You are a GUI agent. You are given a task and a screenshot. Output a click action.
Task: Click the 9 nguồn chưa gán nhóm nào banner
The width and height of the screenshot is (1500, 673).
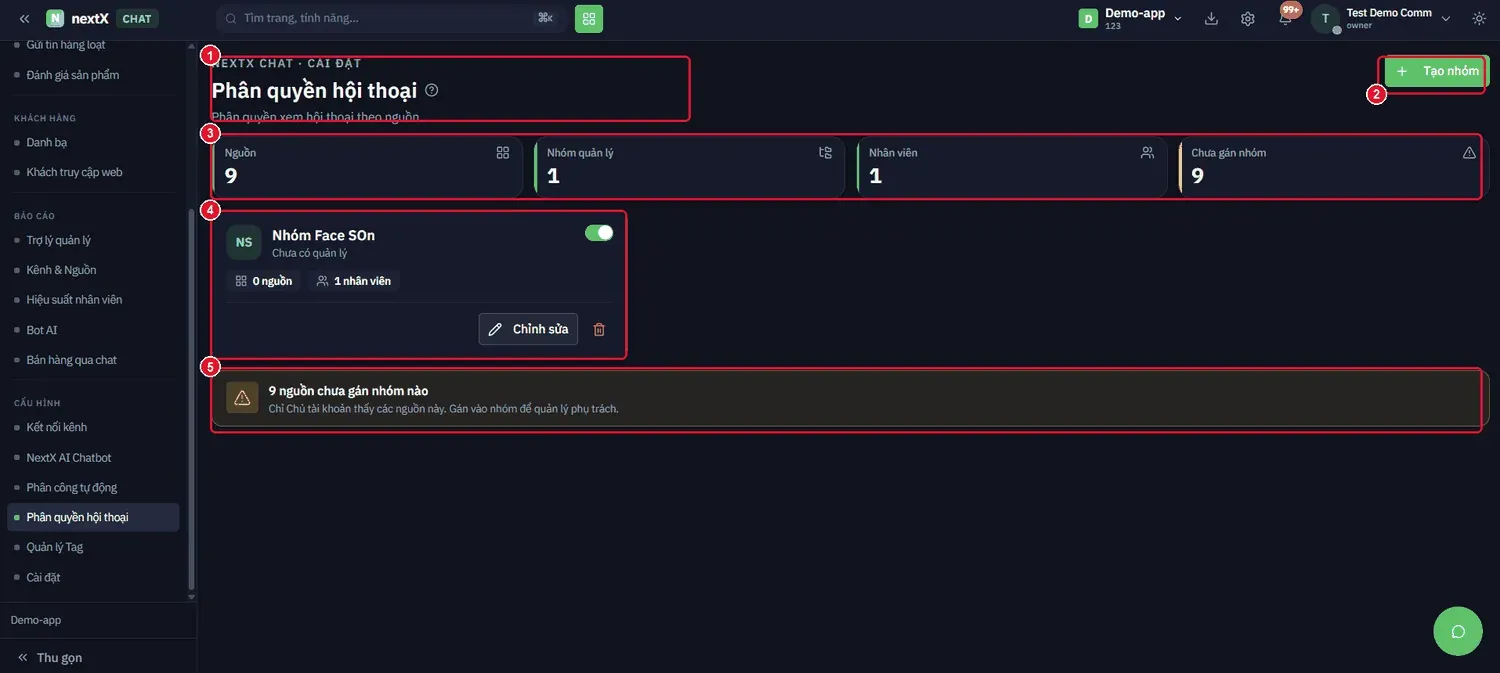pyautogui.click(x=850, y=399)
